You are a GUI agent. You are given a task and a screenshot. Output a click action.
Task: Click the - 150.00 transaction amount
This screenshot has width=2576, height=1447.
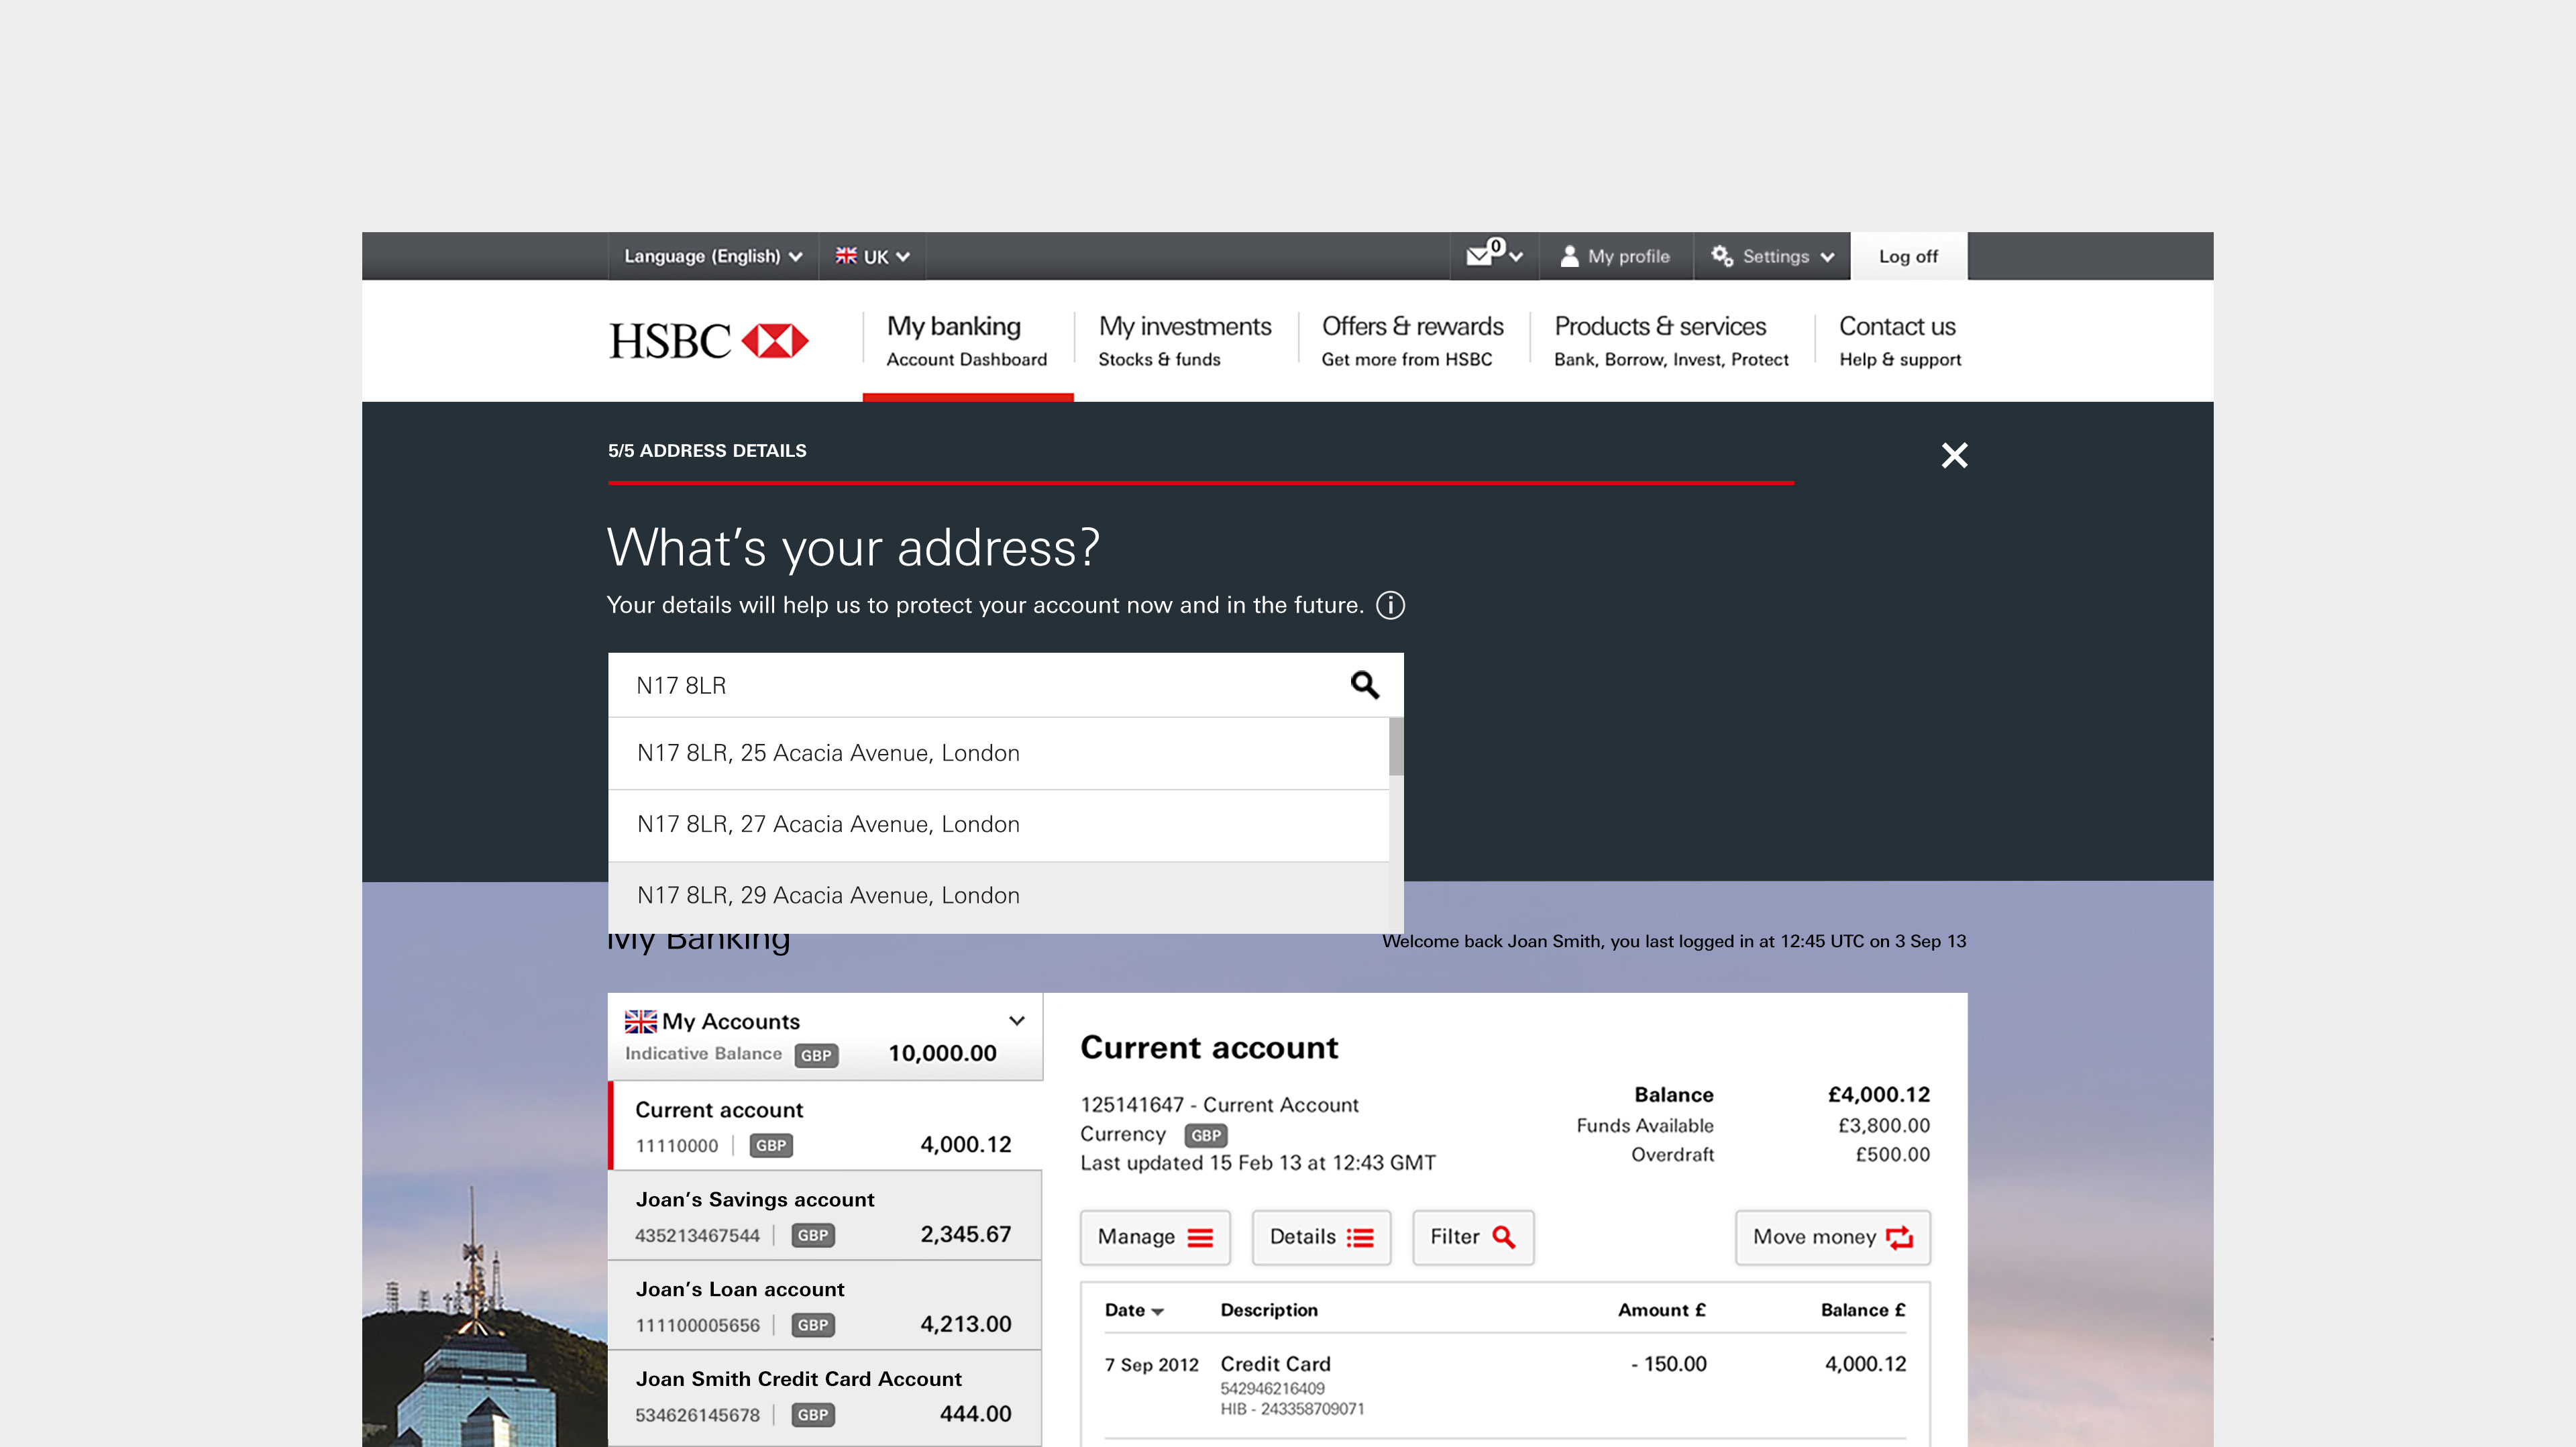tap(1668, 1364)
